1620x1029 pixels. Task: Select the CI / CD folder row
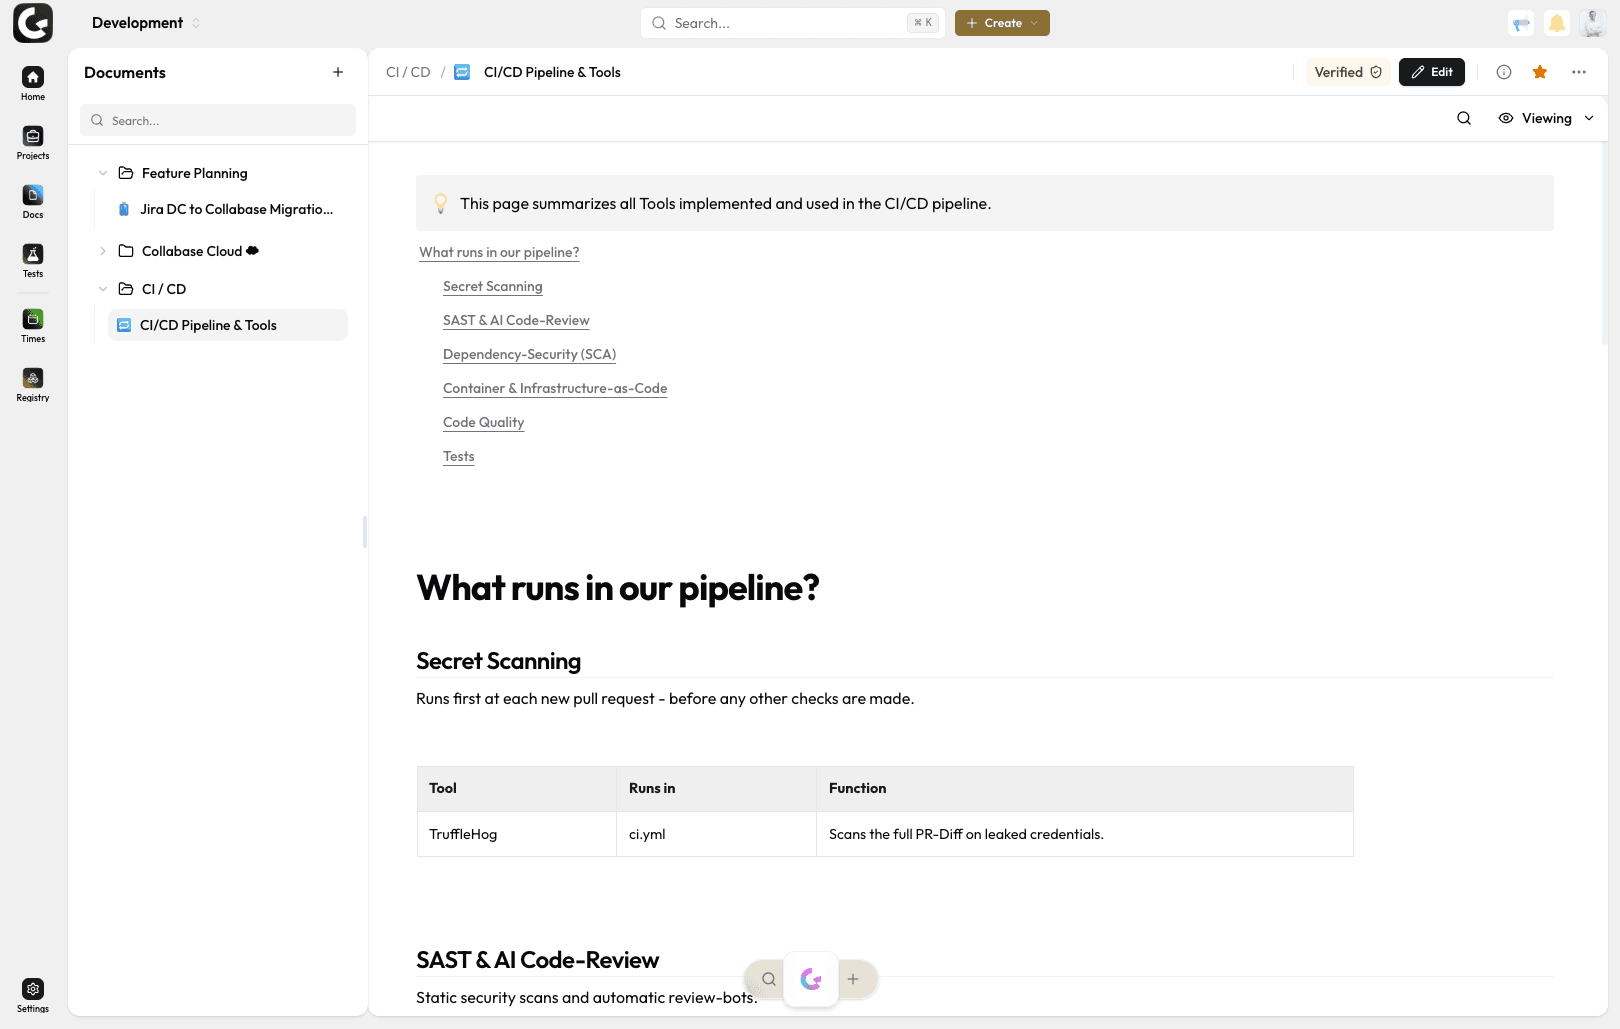point(220,289)
